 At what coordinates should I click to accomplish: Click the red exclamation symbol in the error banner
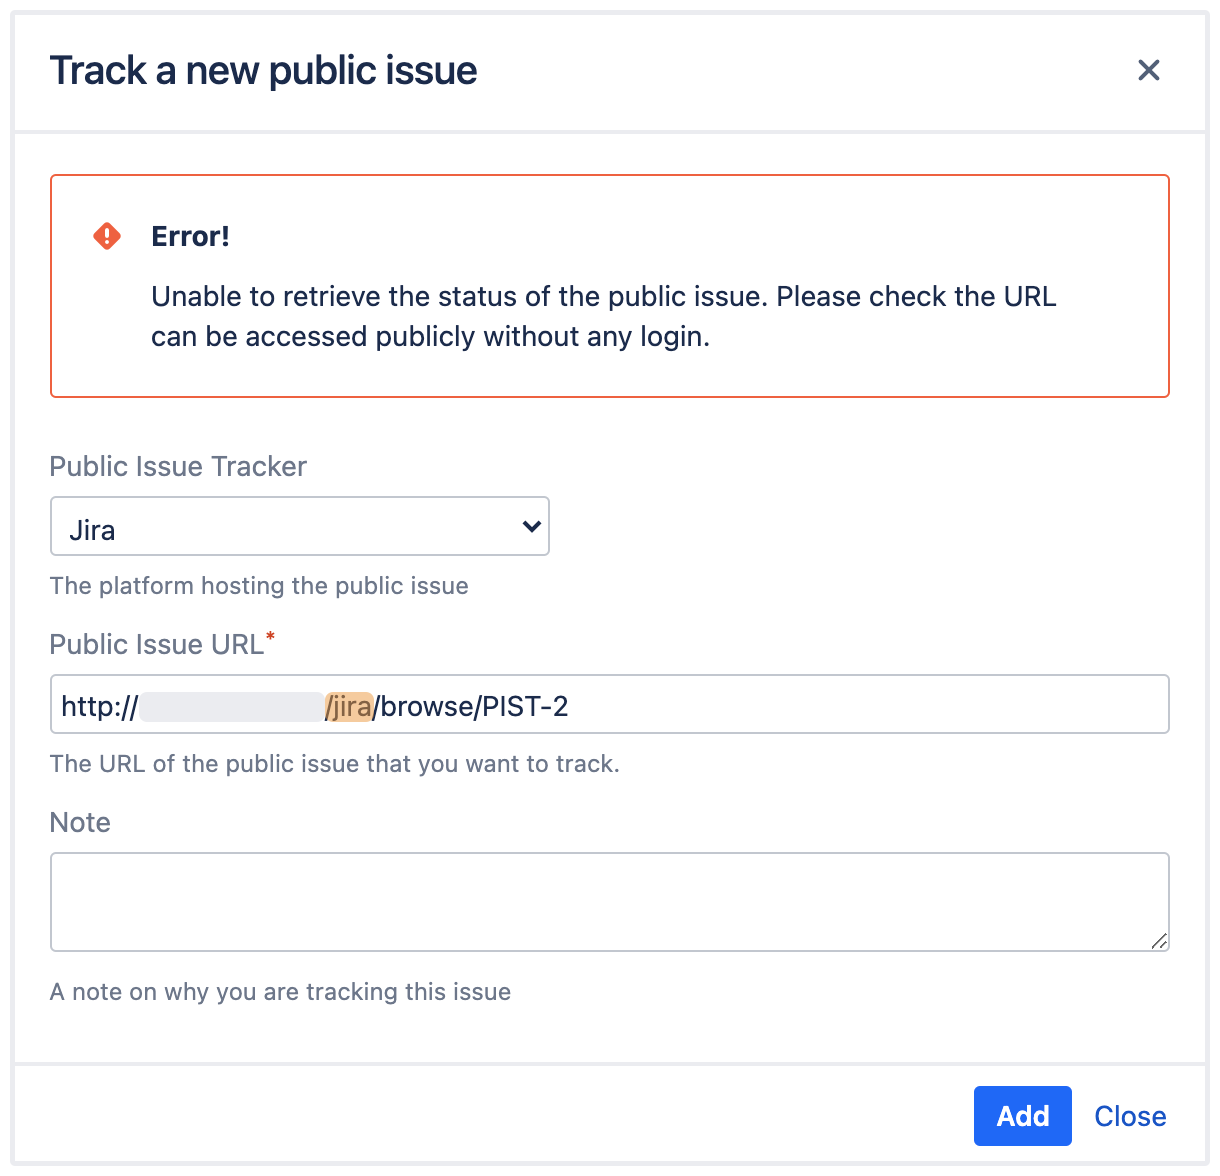(106, 235)
